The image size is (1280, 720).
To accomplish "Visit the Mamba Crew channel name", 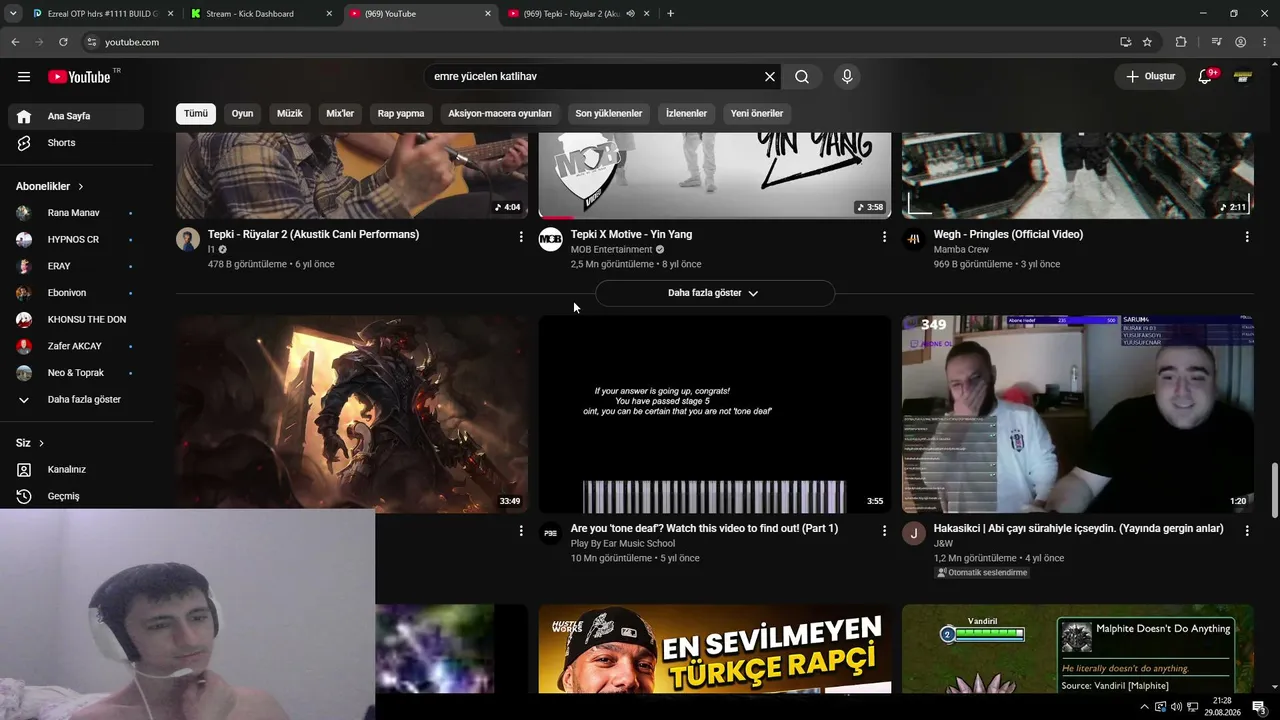I will point(961,250).
